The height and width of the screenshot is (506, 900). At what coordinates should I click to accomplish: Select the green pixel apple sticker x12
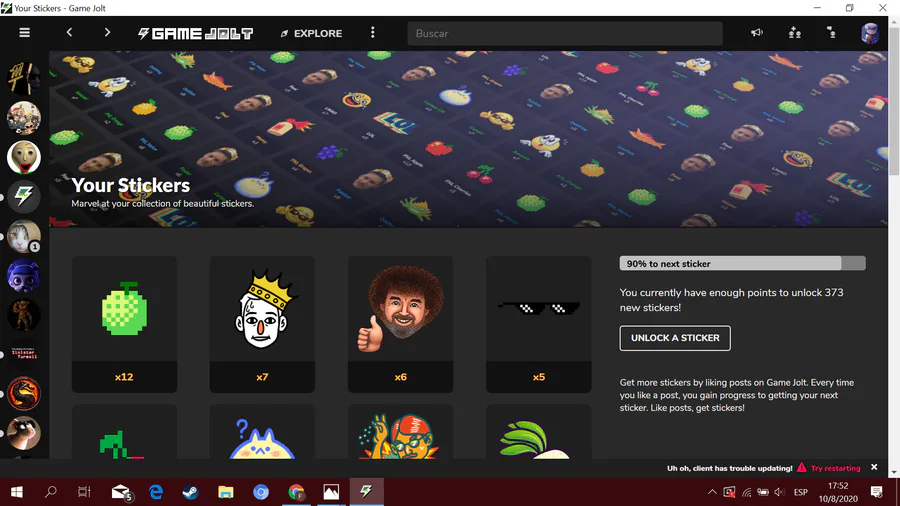tap(124, 324)
